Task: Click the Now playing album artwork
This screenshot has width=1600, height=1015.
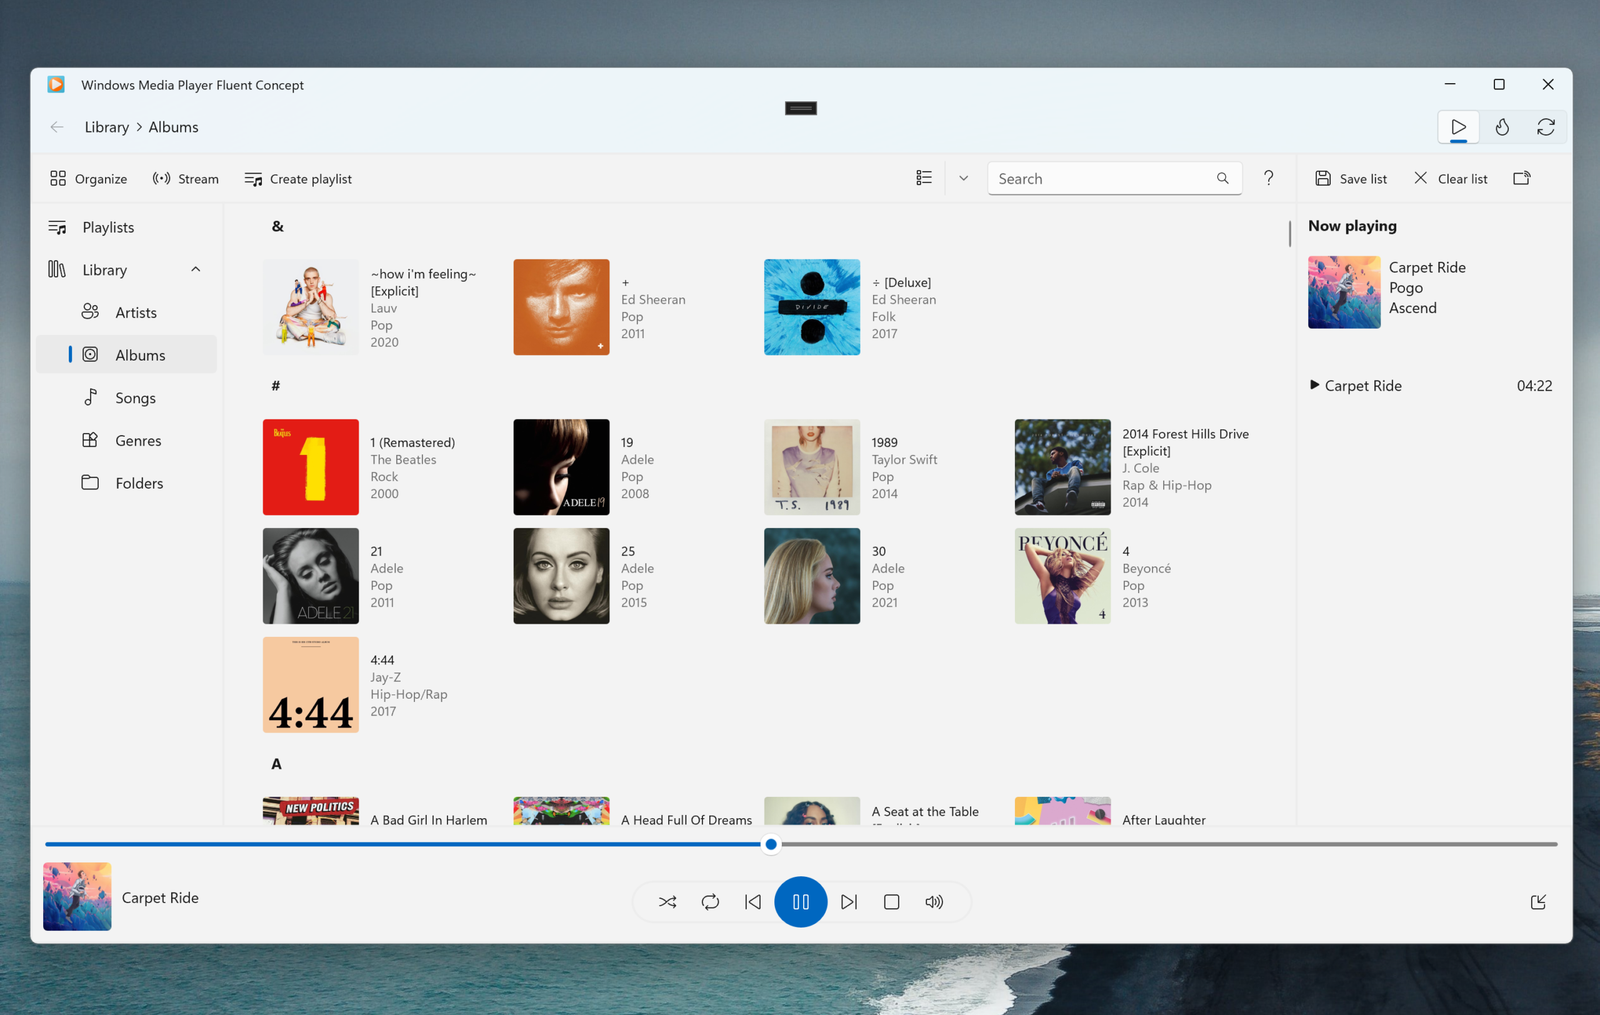Action: tap(1344, 292)
